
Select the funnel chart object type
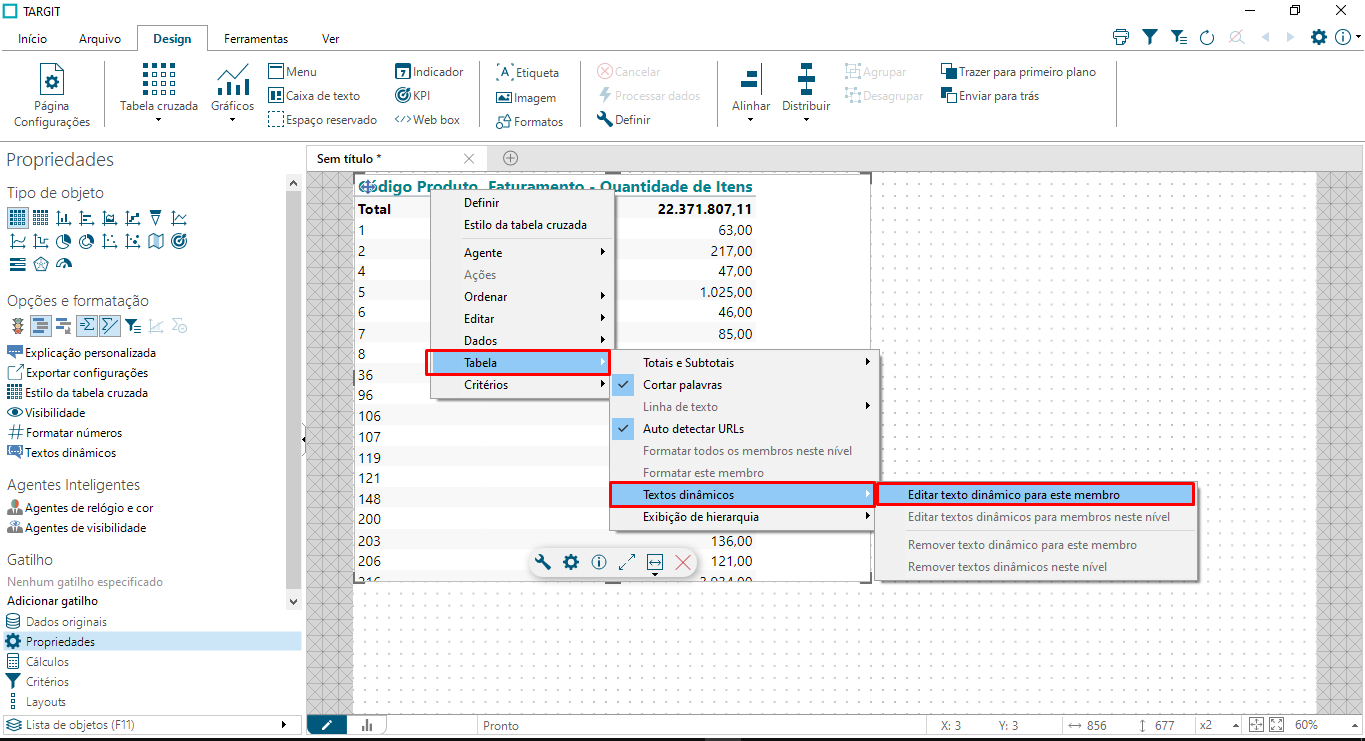155,217
